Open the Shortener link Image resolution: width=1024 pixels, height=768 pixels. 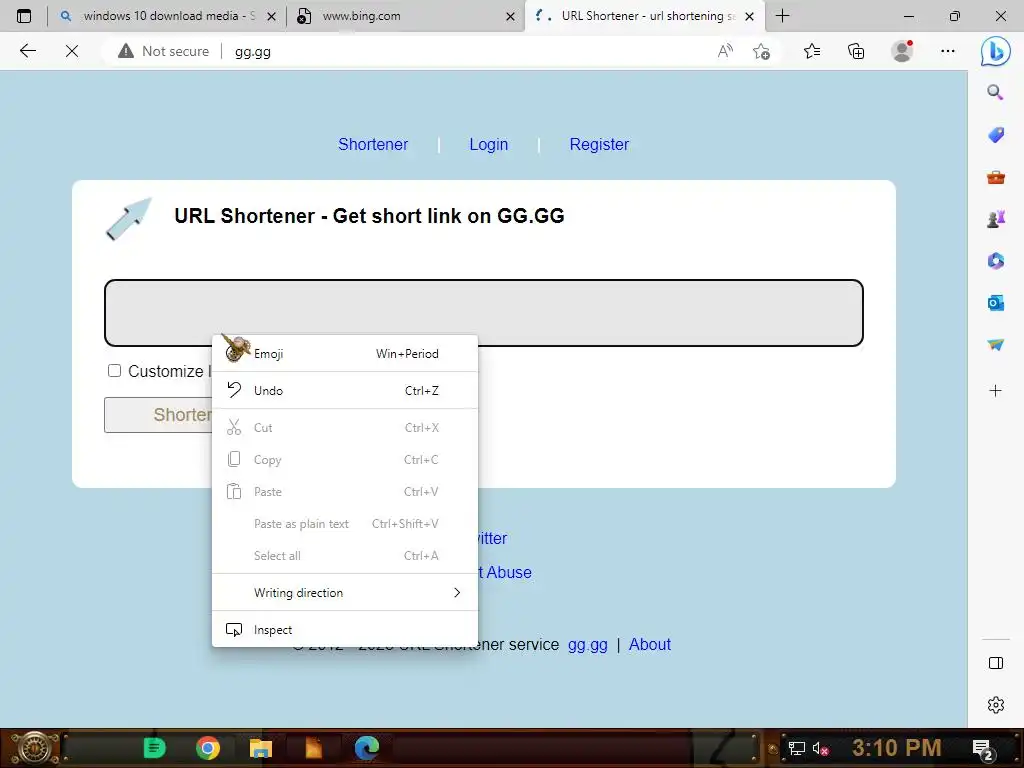[373, 144]
